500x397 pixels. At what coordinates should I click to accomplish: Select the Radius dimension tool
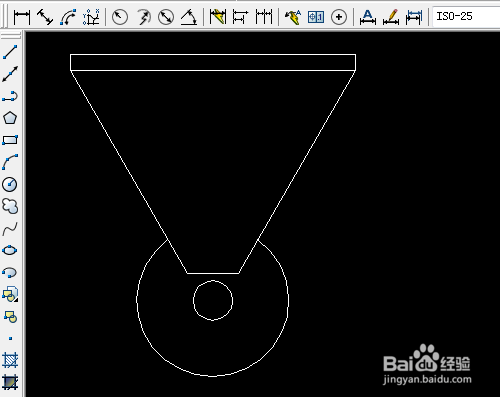[x=120, y=17]
